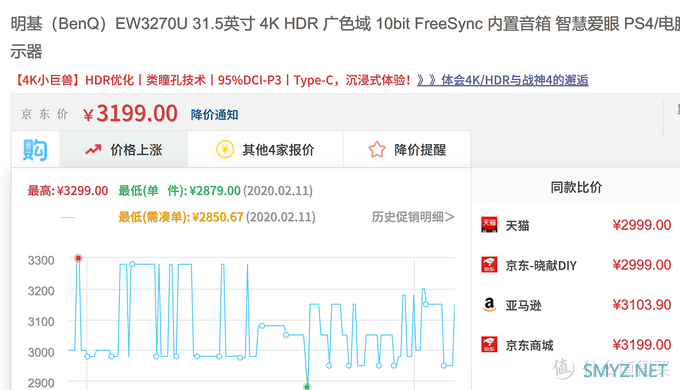
Task: Open the 体会4K/HDR与战神4的邂逅 promo link
Action: [503, 80]
